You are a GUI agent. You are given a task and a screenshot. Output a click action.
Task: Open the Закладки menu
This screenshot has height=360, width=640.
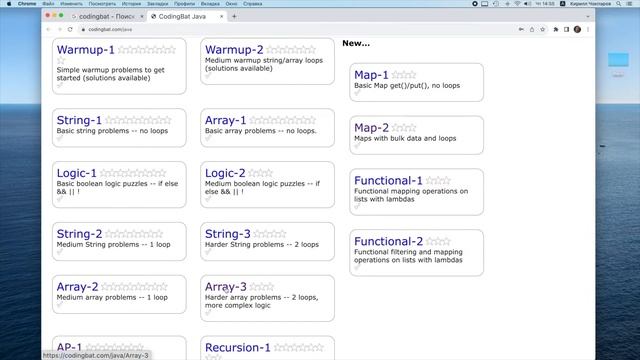[158, 4]
